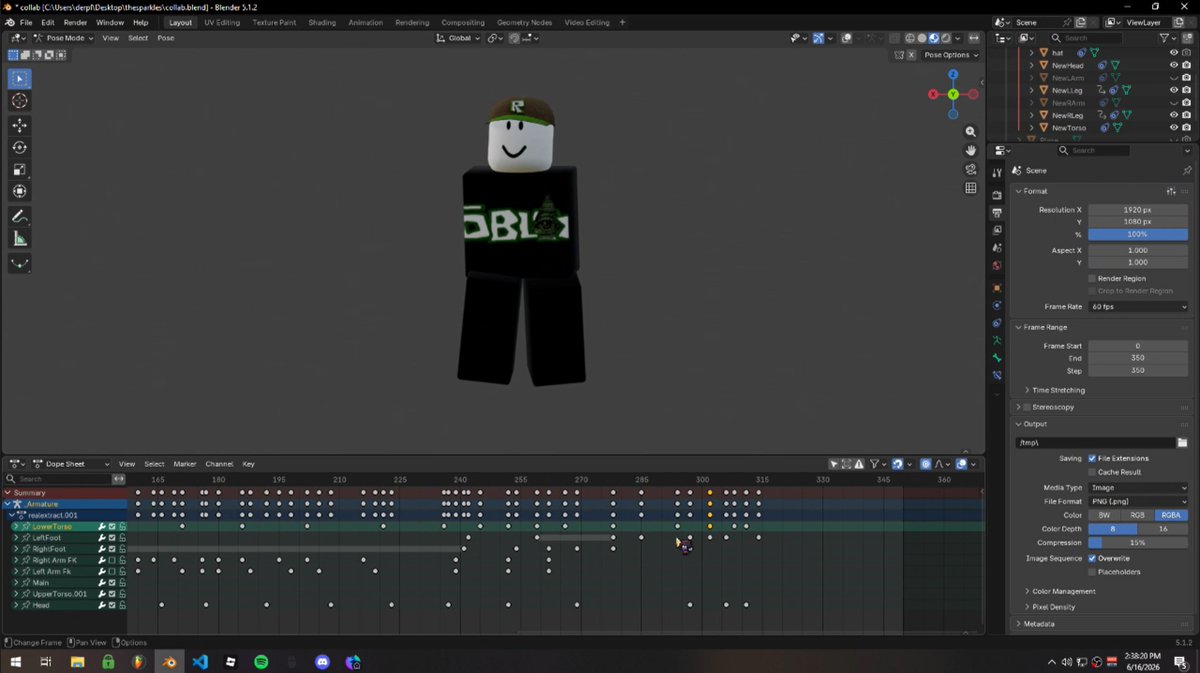Open the Frame Rate dropdown
Image resolution: width=1200 pixels, height=673 pixels.
[1138, 306]
